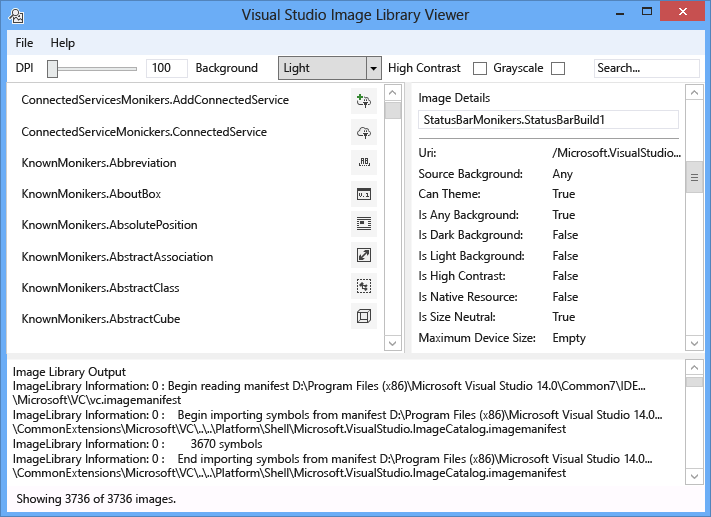Enable the High Contrast checkbox

[480, 68]
